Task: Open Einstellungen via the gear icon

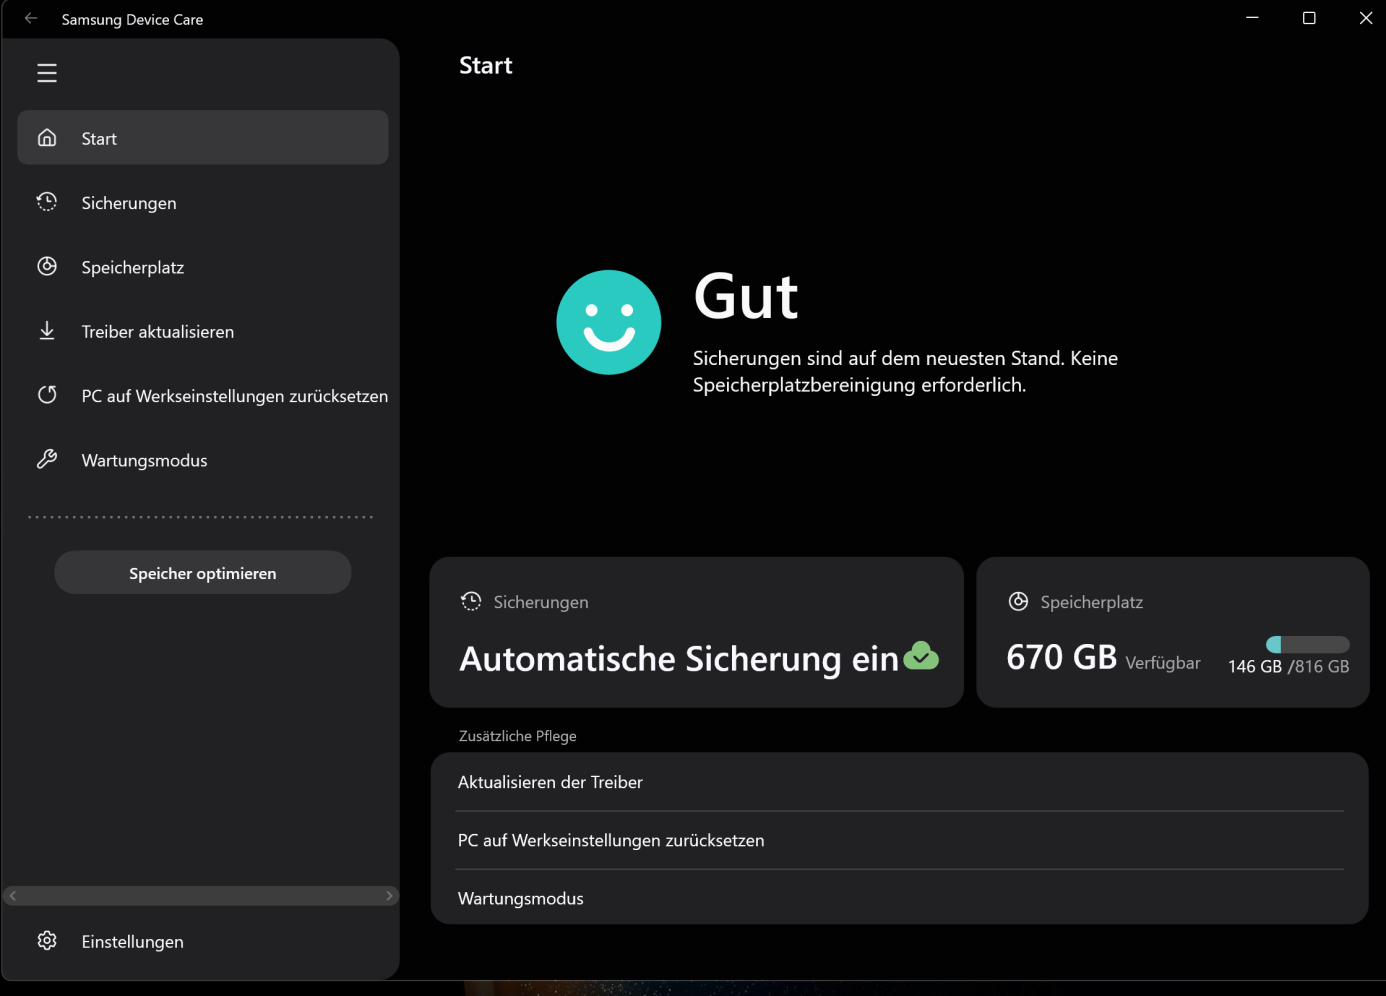Action: 46,940
